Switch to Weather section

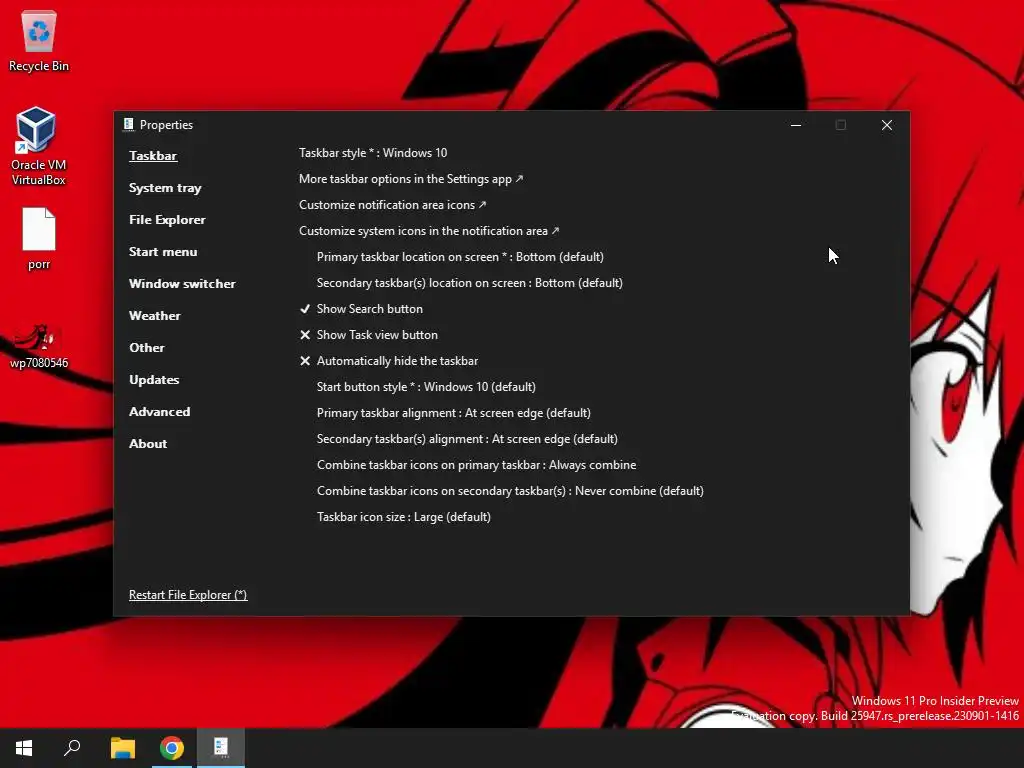click(155, 315)
